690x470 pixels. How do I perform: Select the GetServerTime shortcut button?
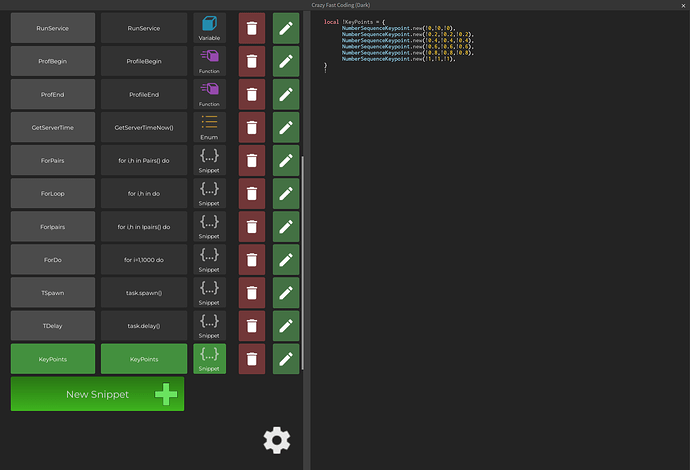pos(53,127)
